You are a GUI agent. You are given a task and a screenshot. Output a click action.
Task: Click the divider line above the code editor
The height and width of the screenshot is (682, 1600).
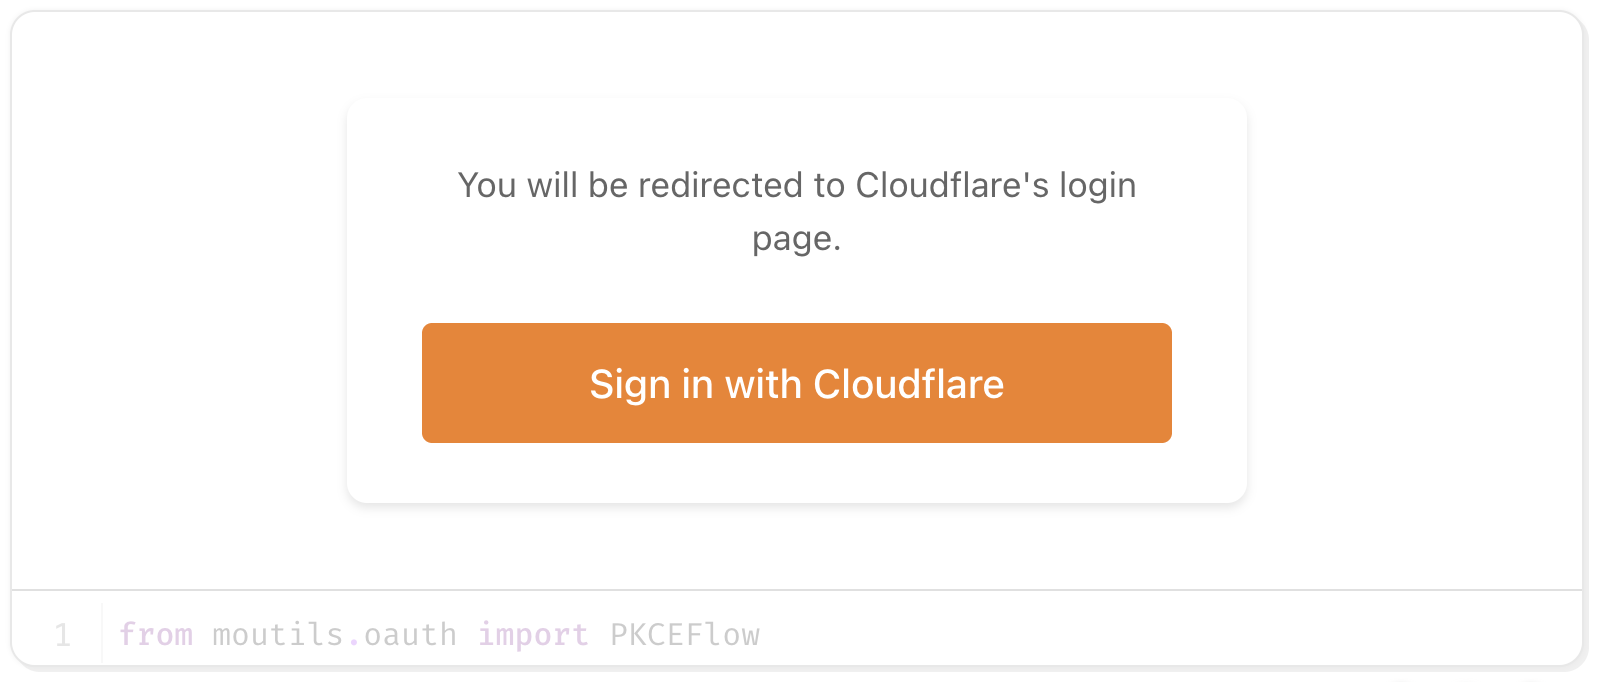(796, 590)
